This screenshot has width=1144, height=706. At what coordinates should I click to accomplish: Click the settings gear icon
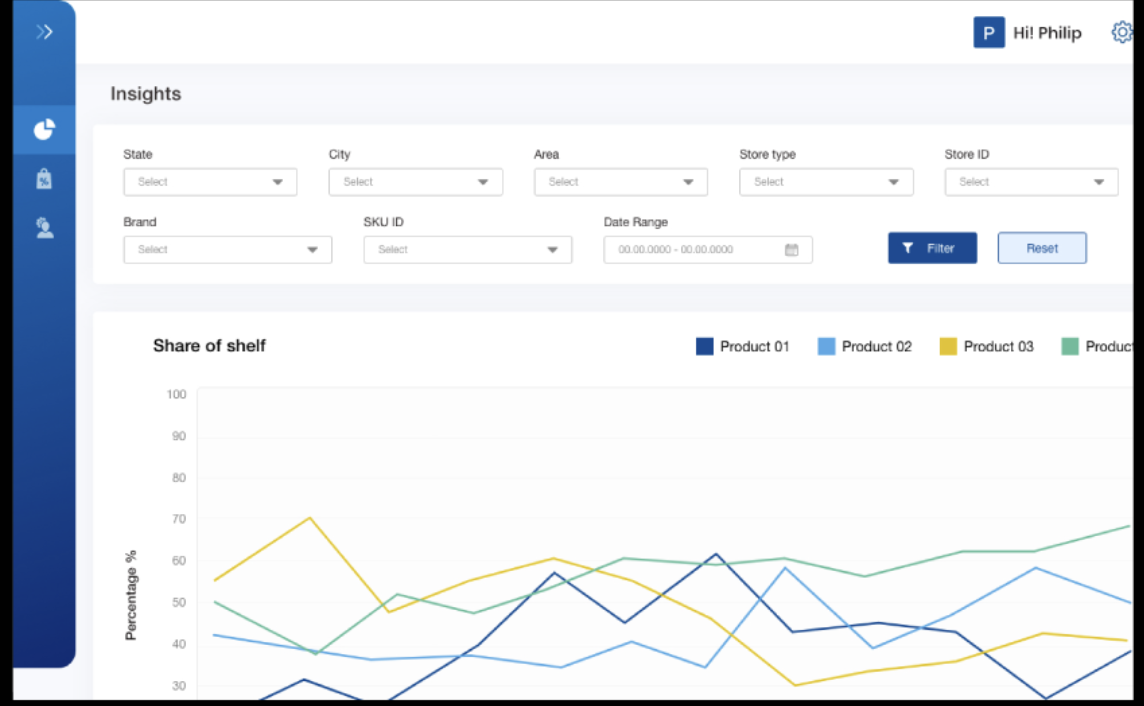1122,33
